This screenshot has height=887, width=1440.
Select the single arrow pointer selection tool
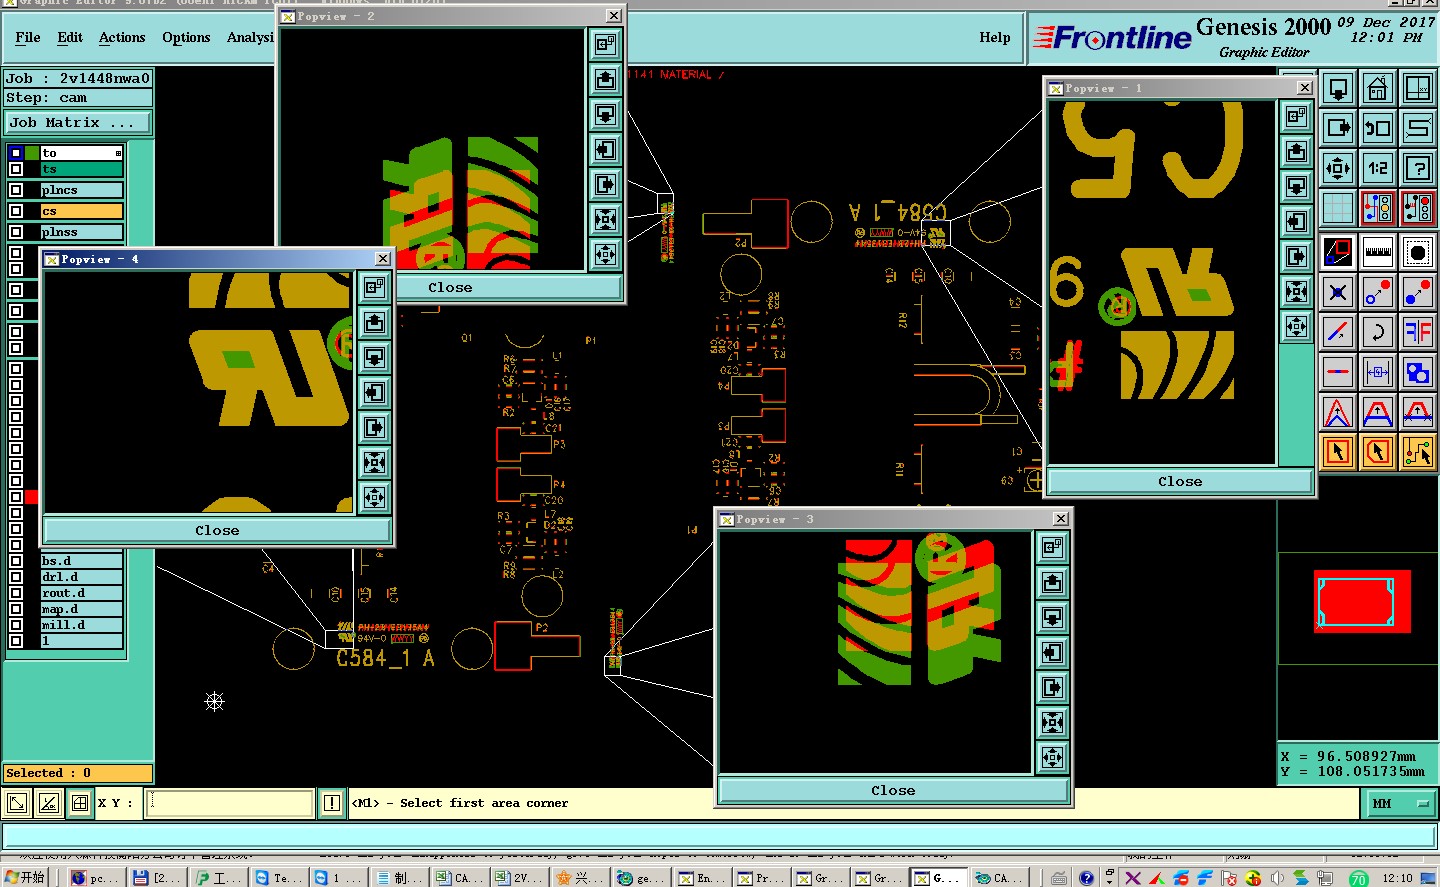(x=1337, y=452)
